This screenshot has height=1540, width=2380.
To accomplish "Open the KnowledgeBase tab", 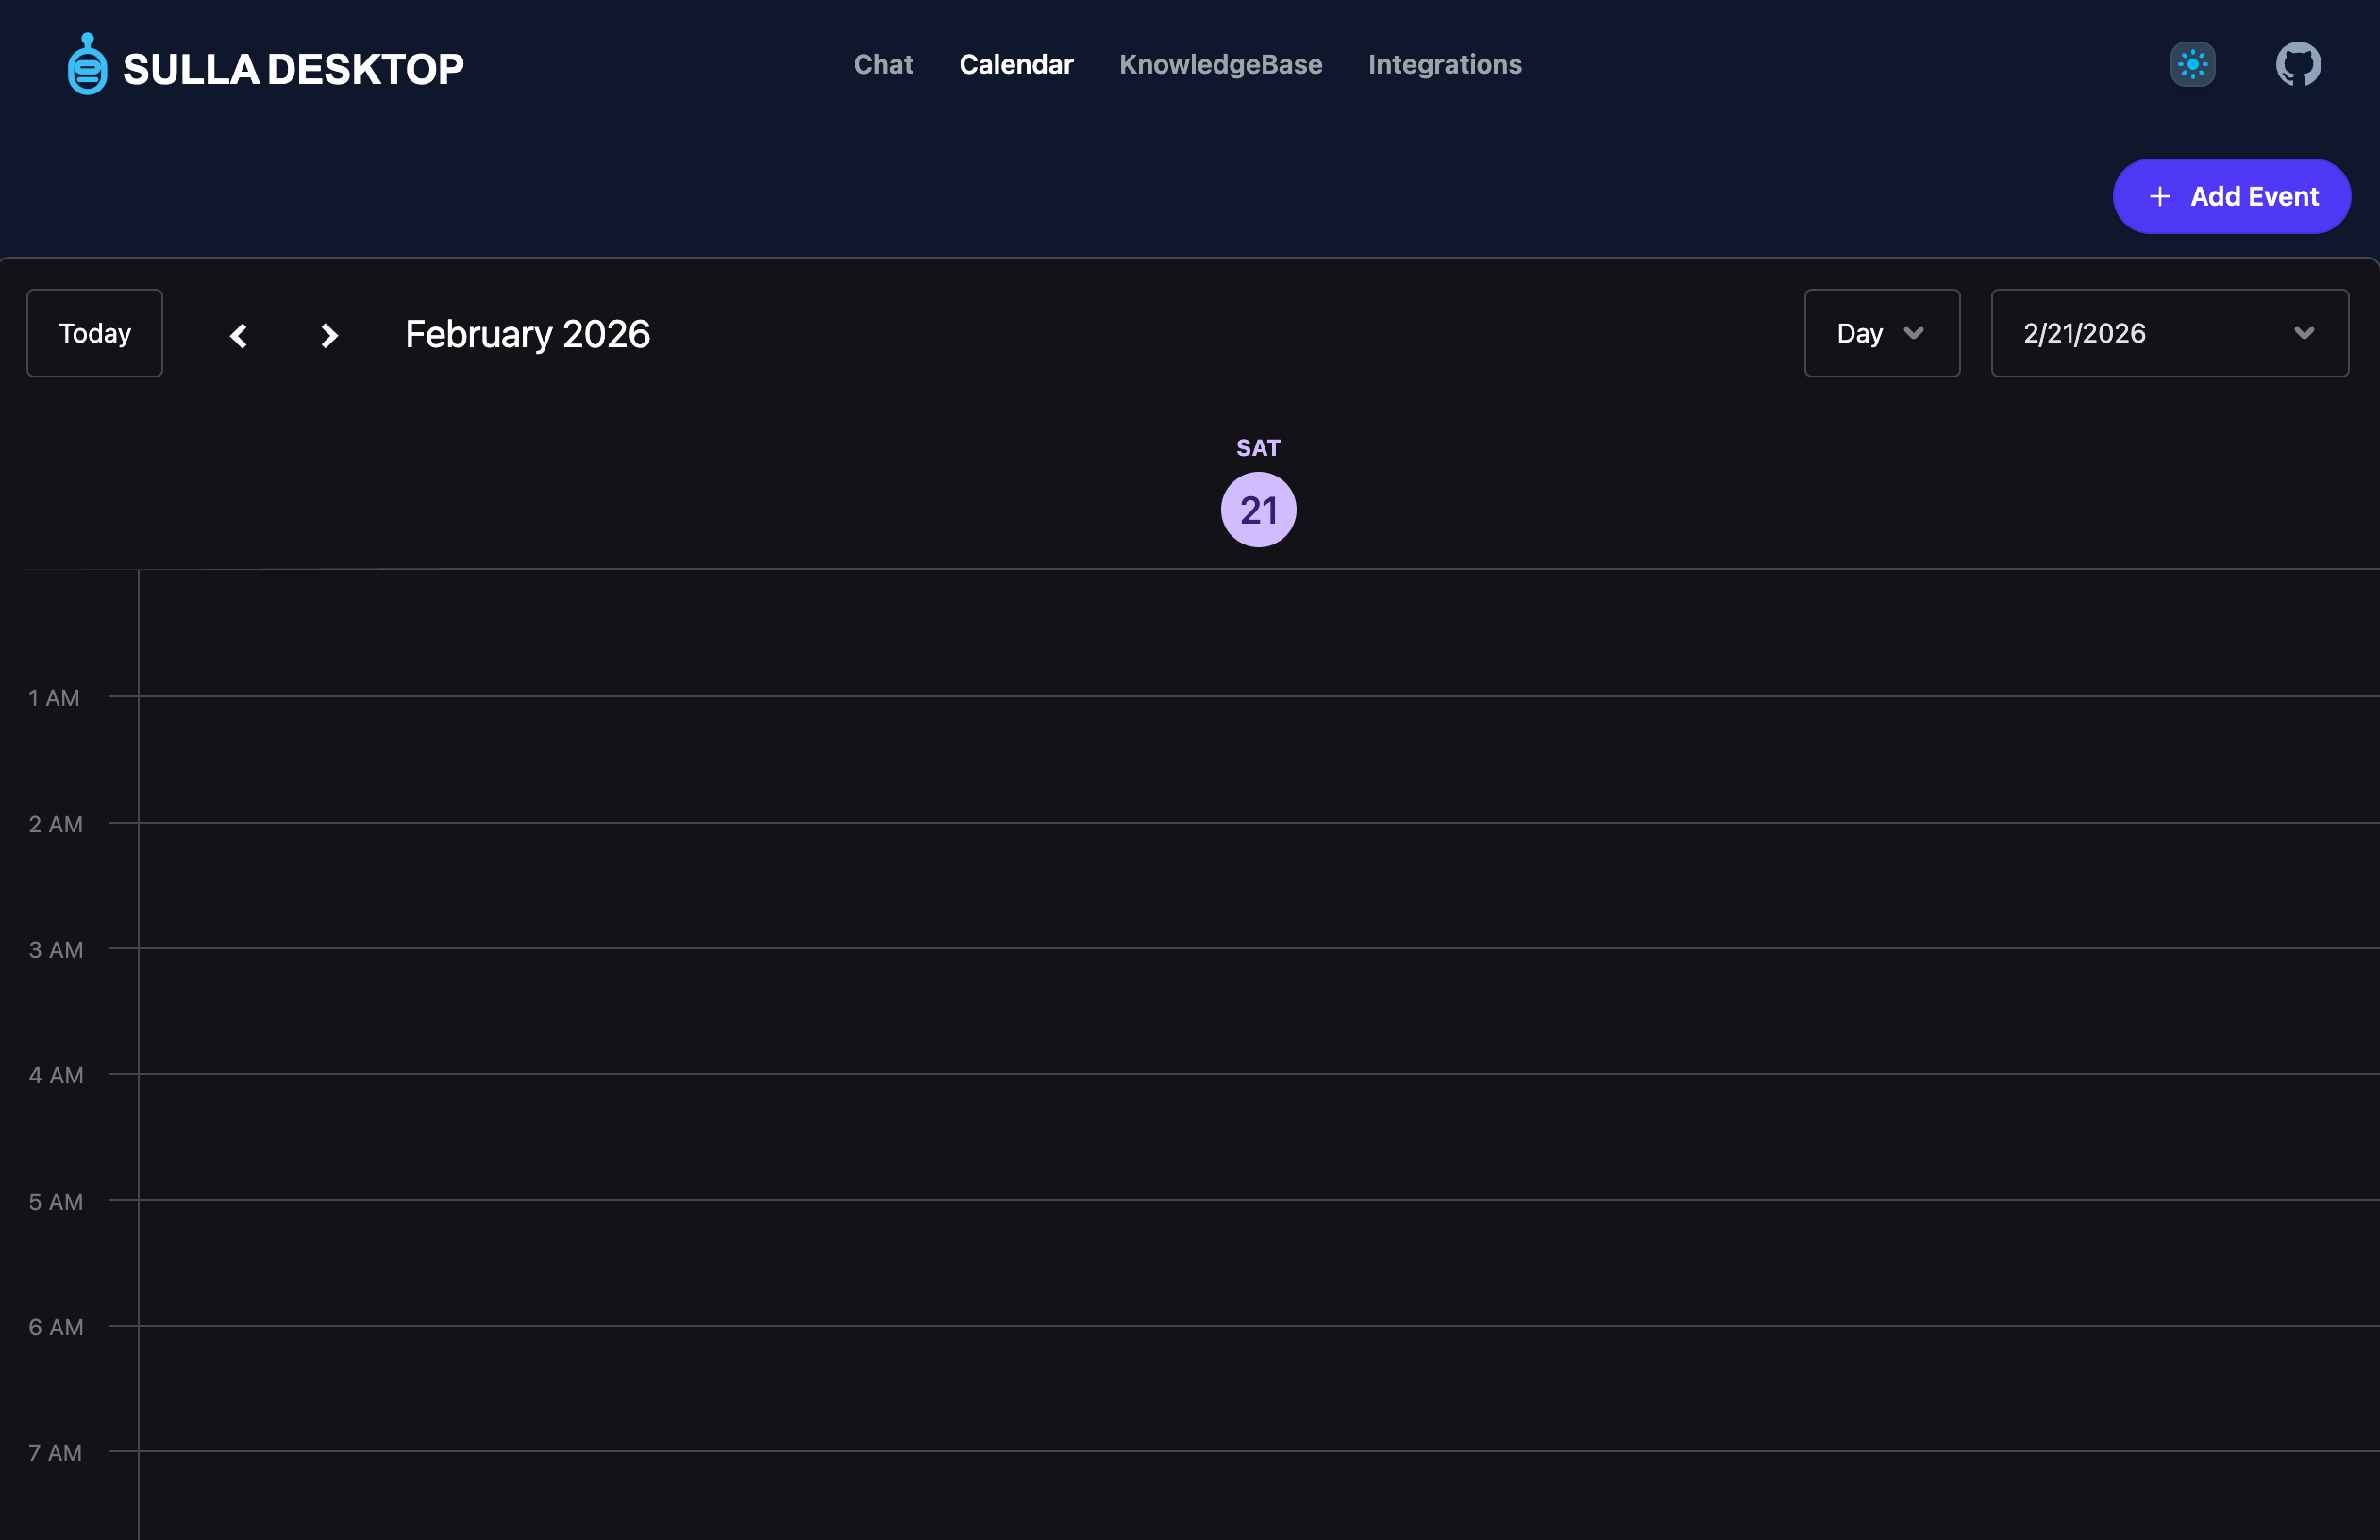I will pos(1220,65).
